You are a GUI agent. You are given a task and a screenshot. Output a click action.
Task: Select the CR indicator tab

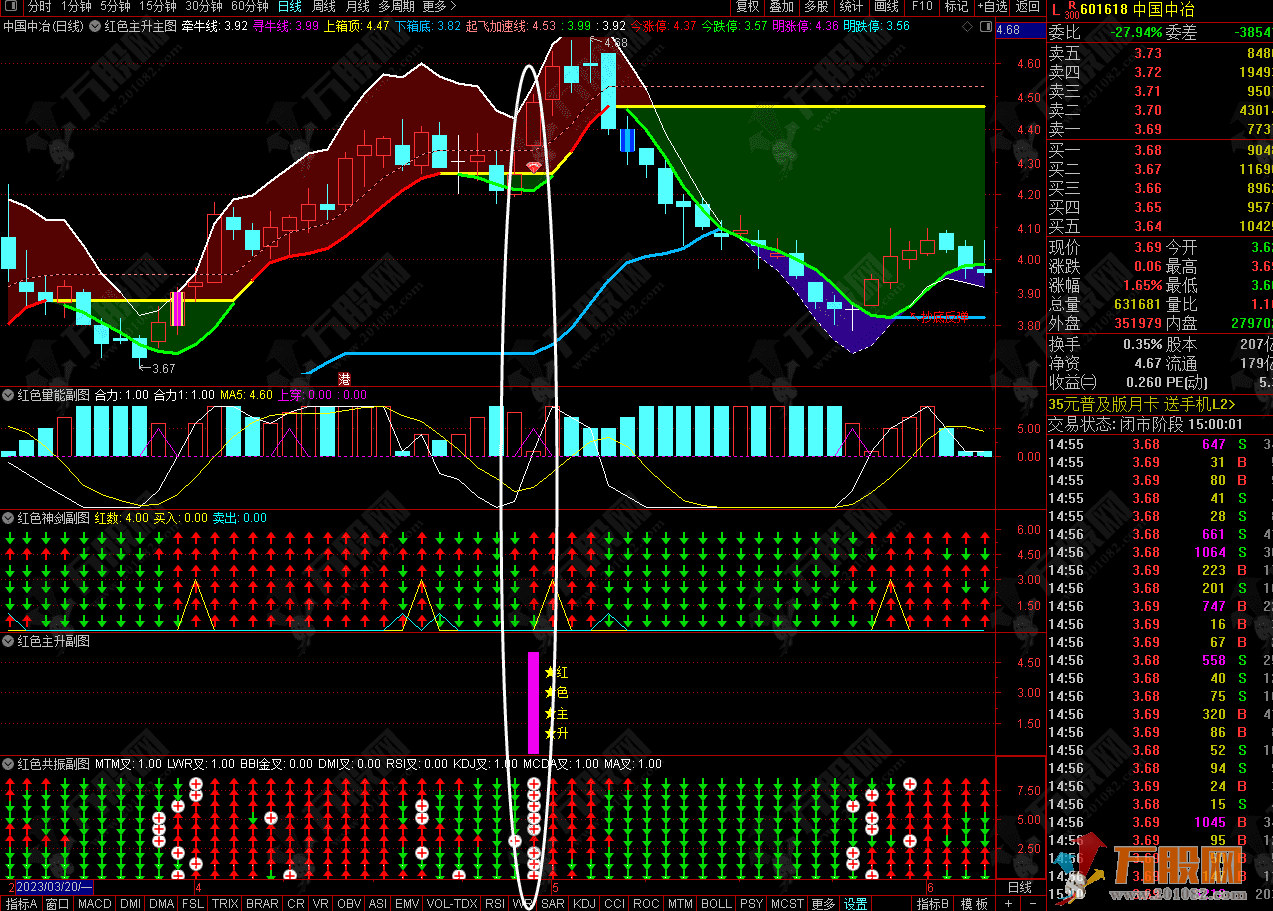(x=296, y=903)
